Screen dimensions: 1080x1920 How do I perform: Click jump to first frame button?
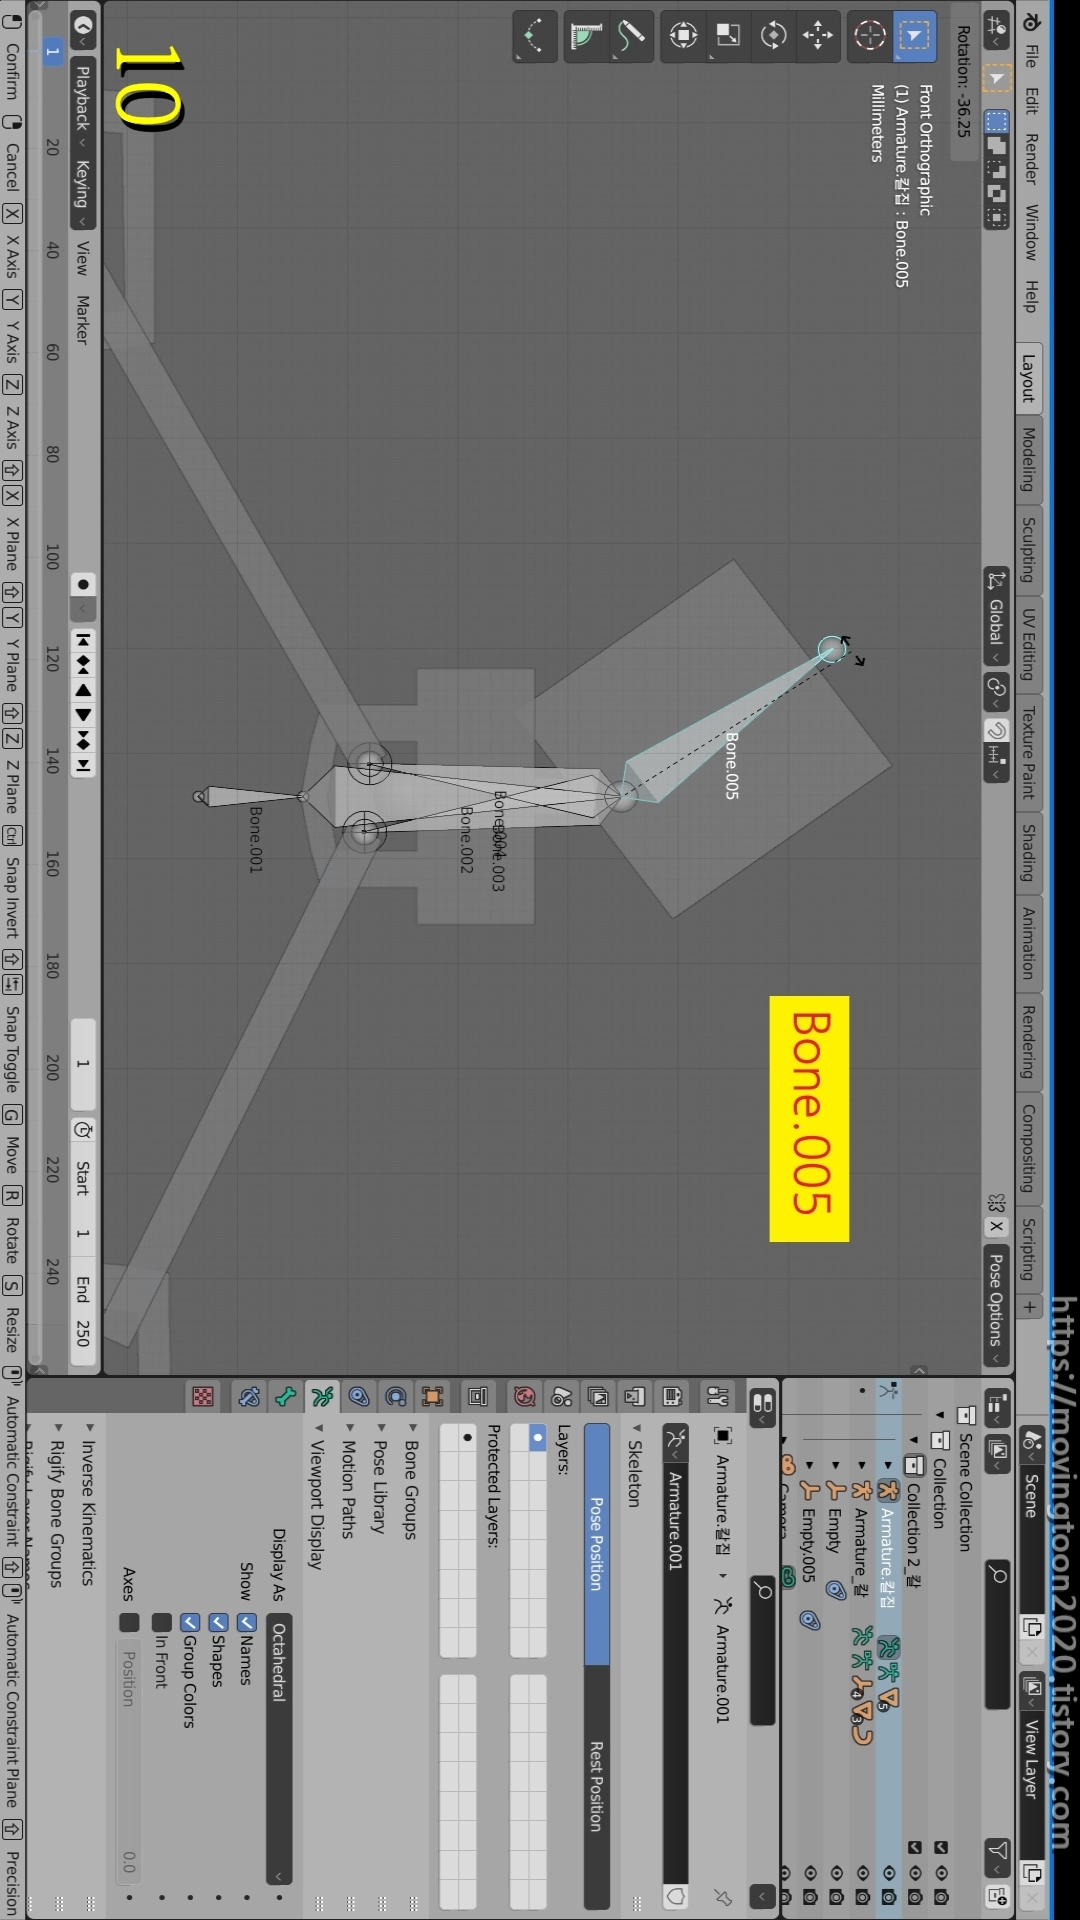[x=84, y=638]
